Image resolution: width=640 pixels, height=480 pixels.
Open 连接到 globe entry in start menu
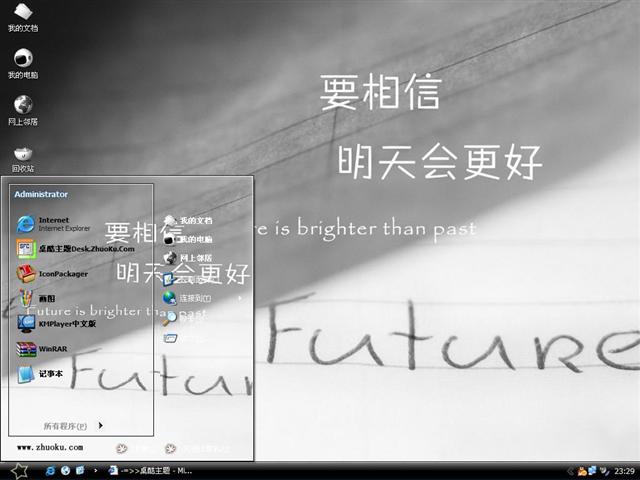click(187, 298)
